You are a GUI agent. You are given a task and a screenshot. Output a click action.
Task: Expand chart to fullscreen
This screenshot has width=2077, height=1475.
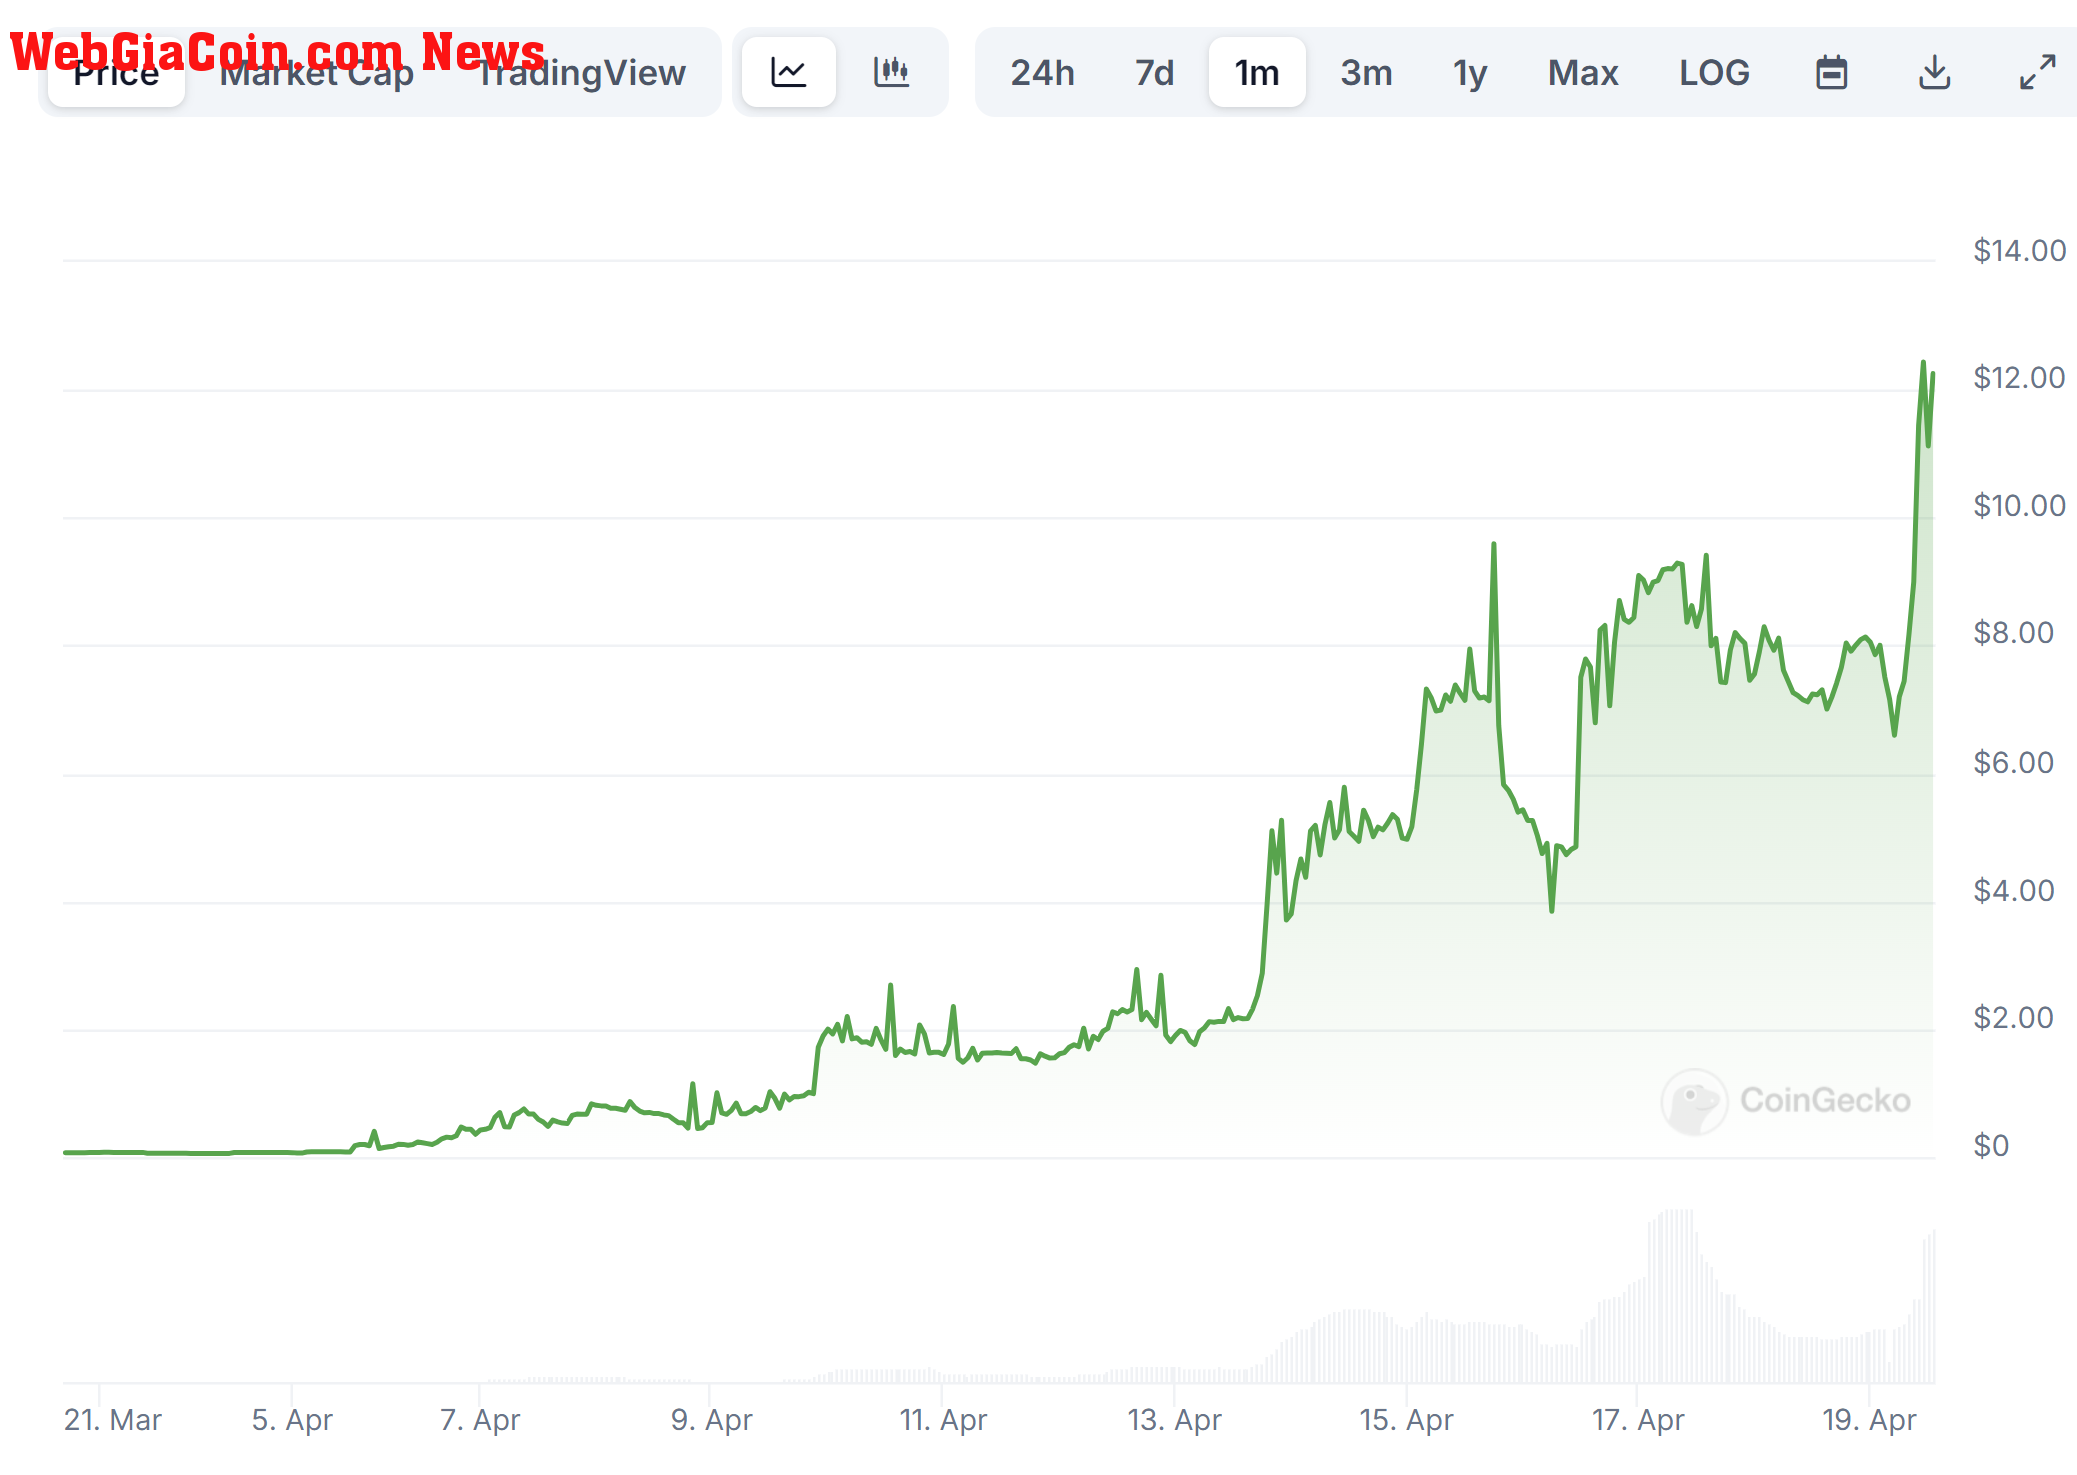[2037, 72]
